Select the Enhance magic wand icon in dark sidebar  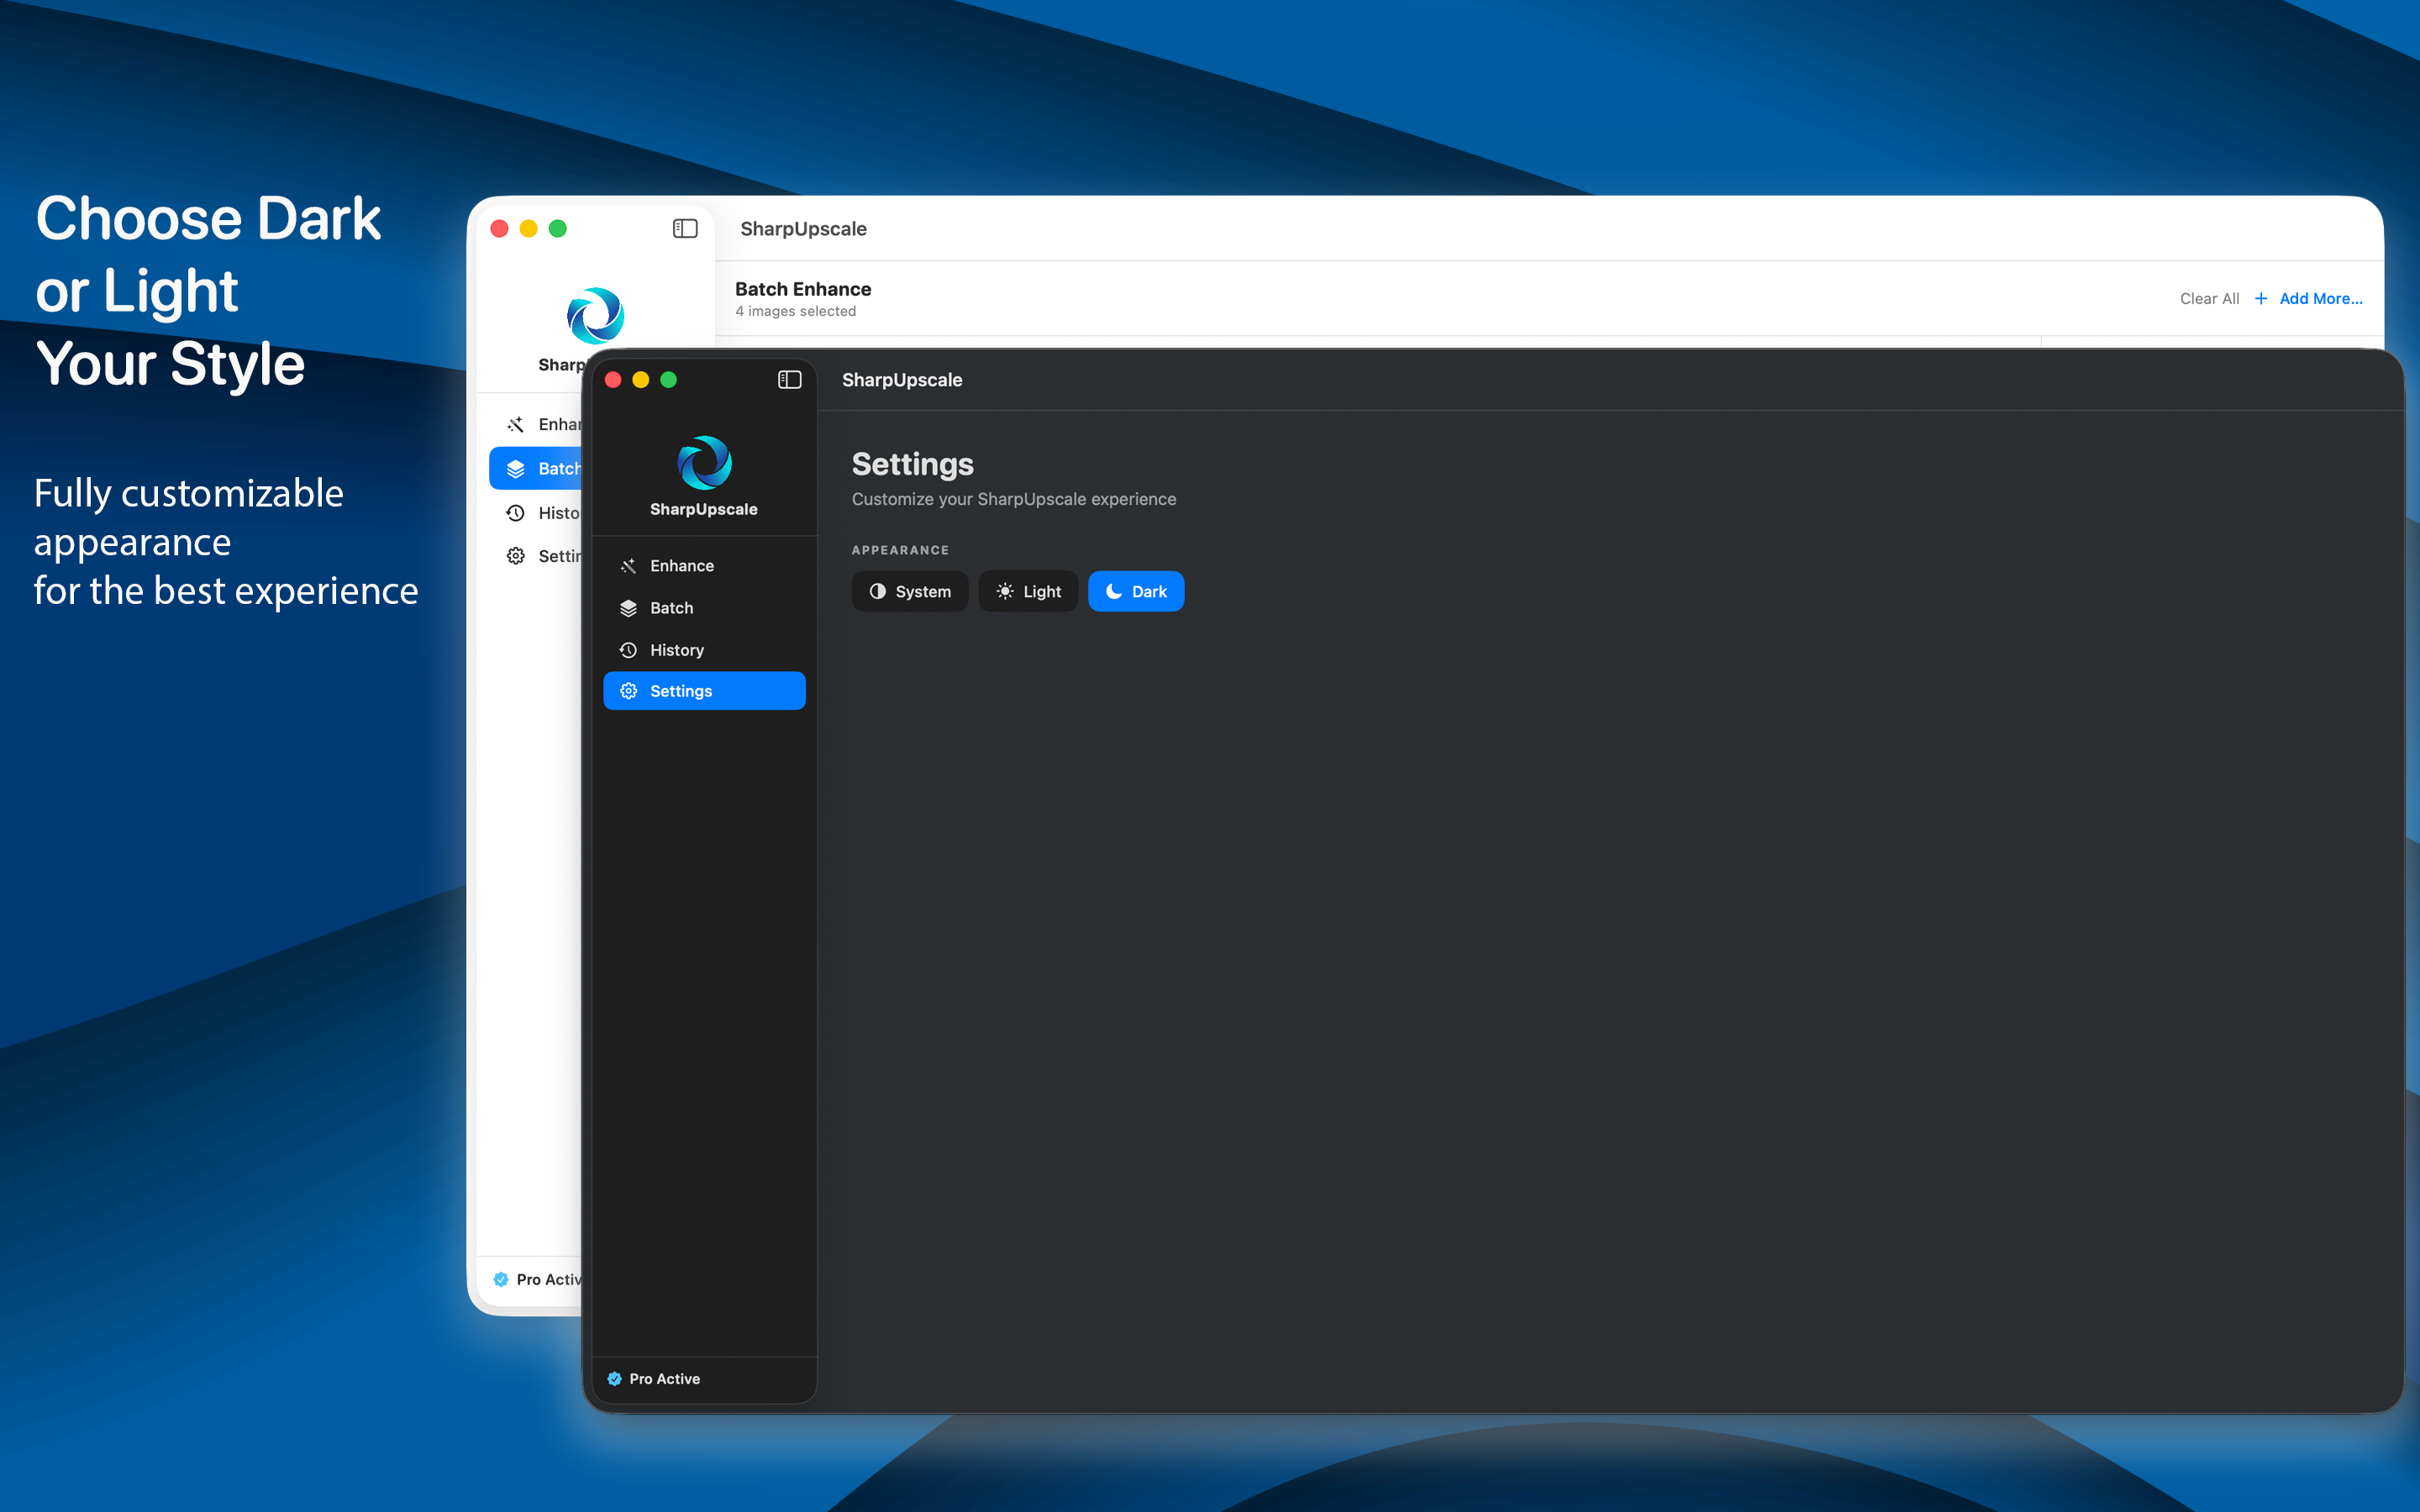click(x=629, y=565)
